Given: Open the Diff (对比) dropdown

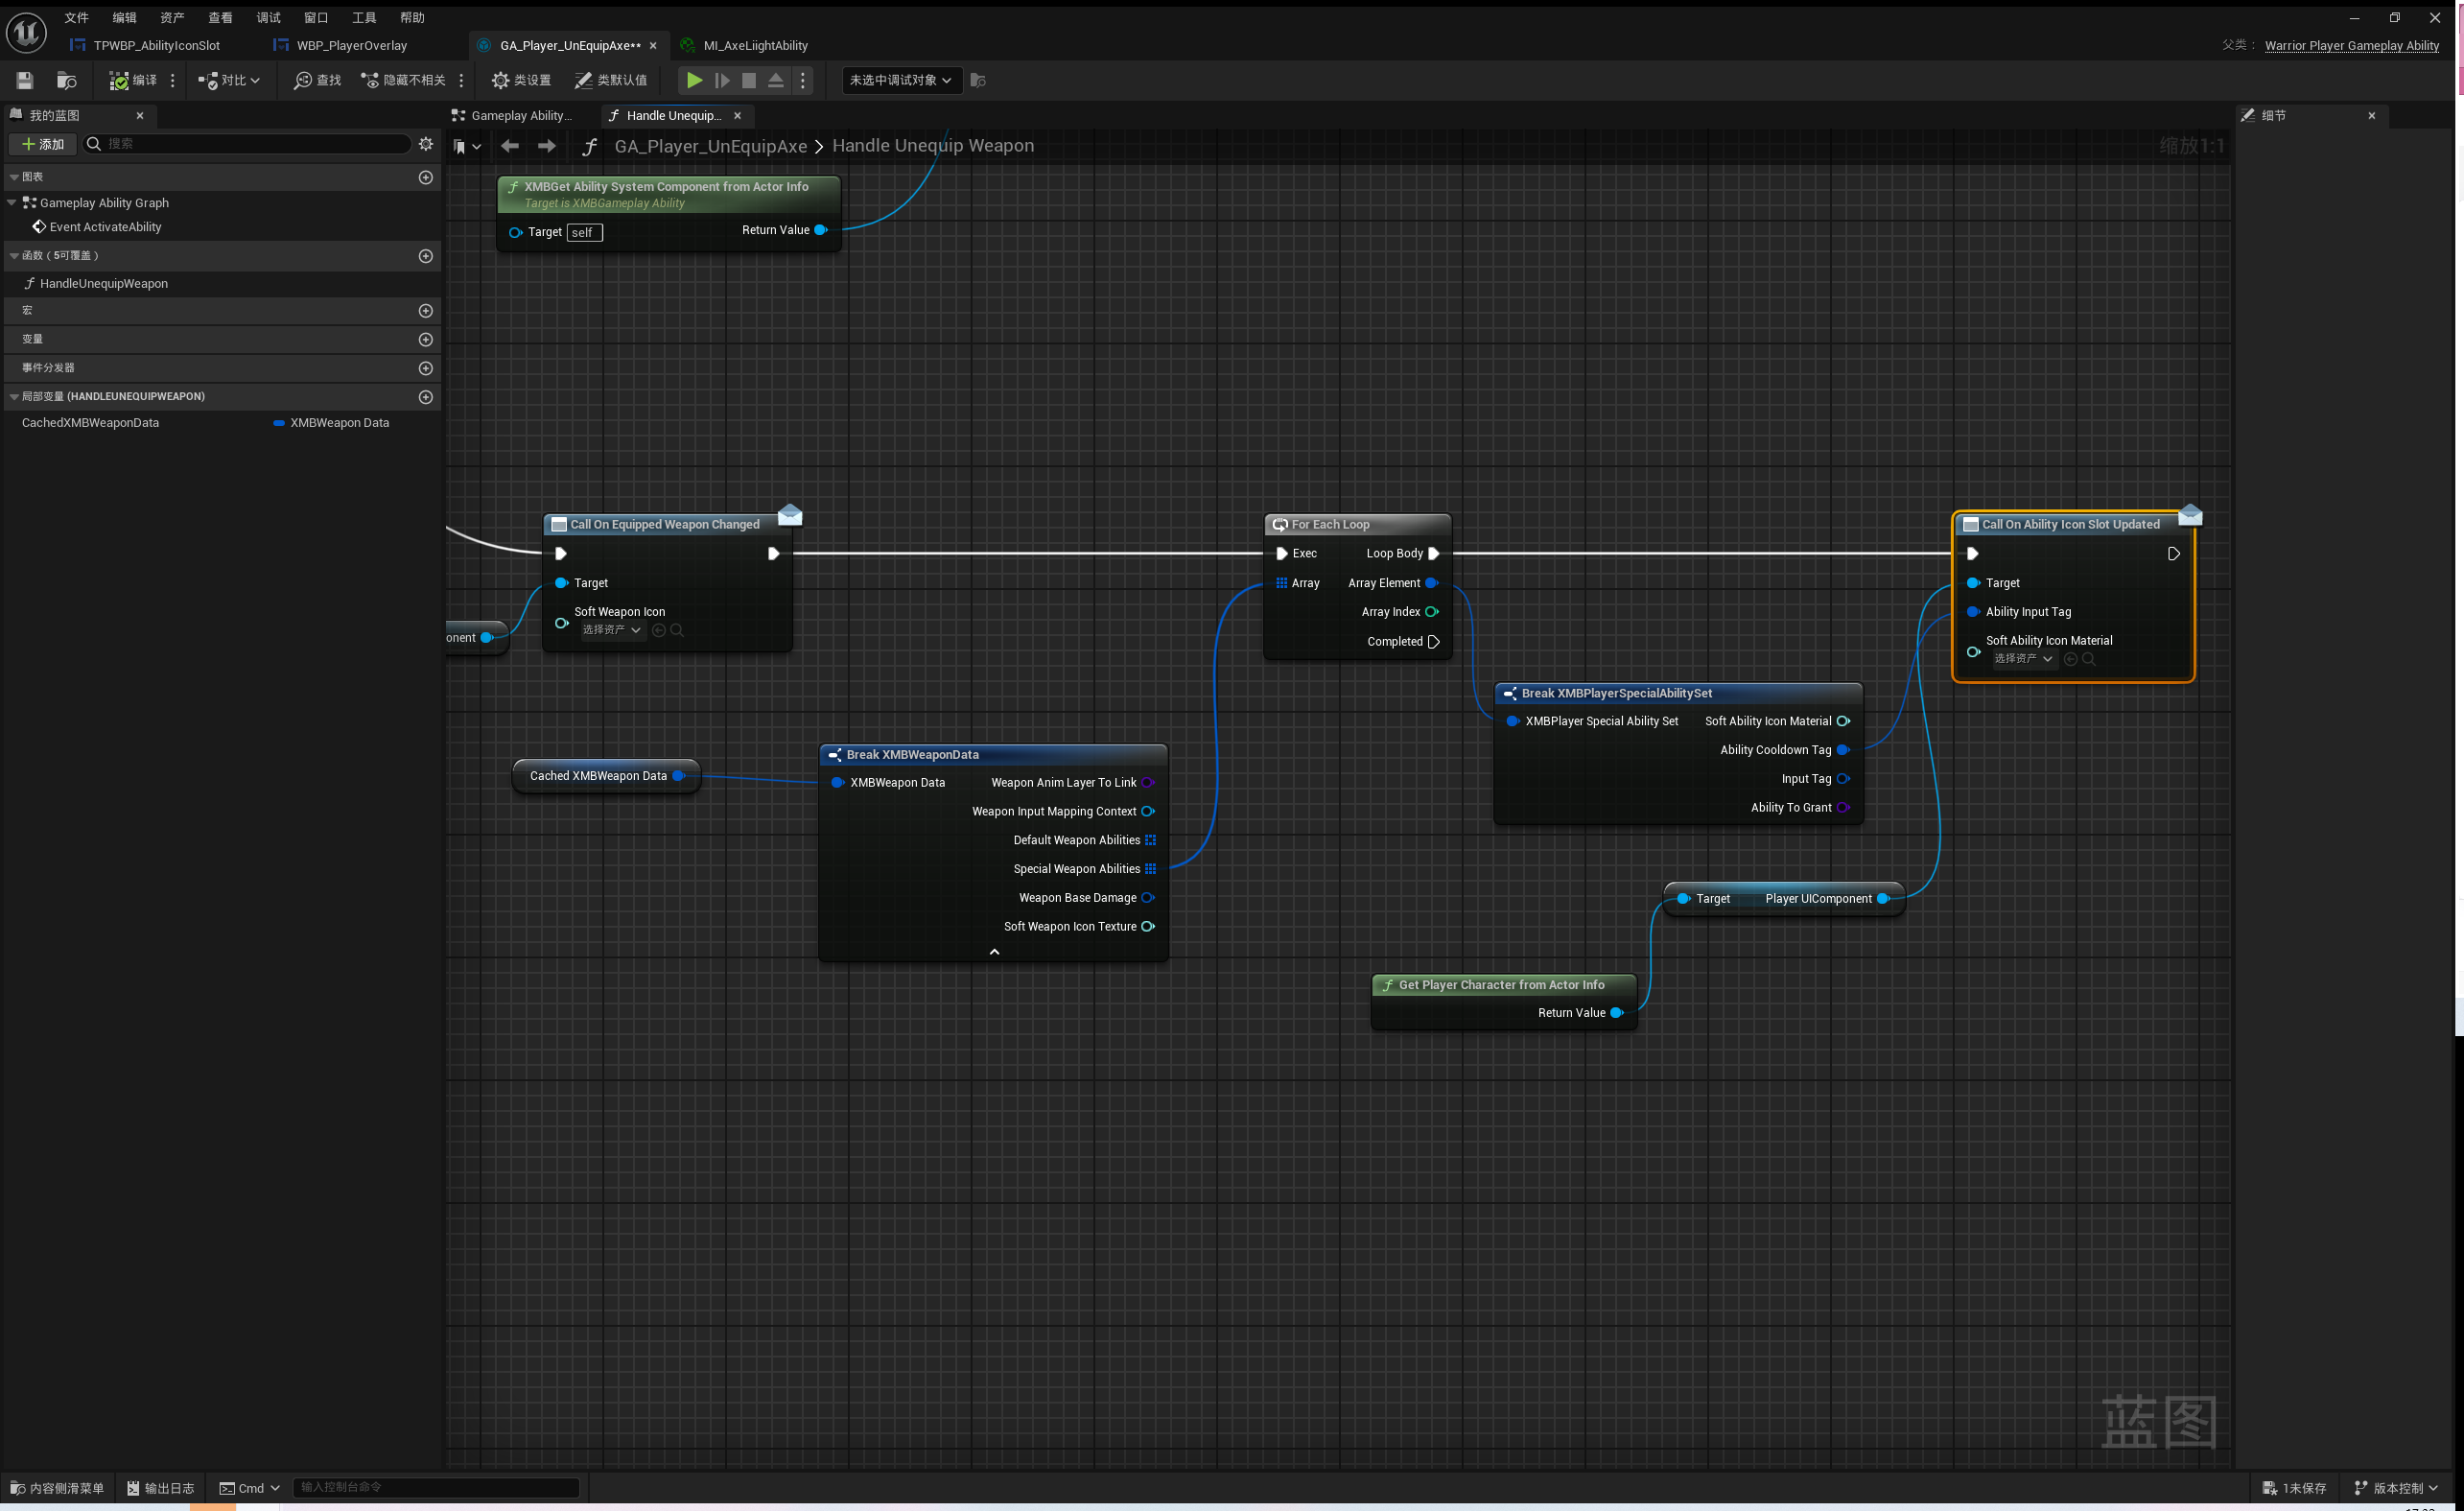Looking at the screenshot, I should tap(229, 80).
